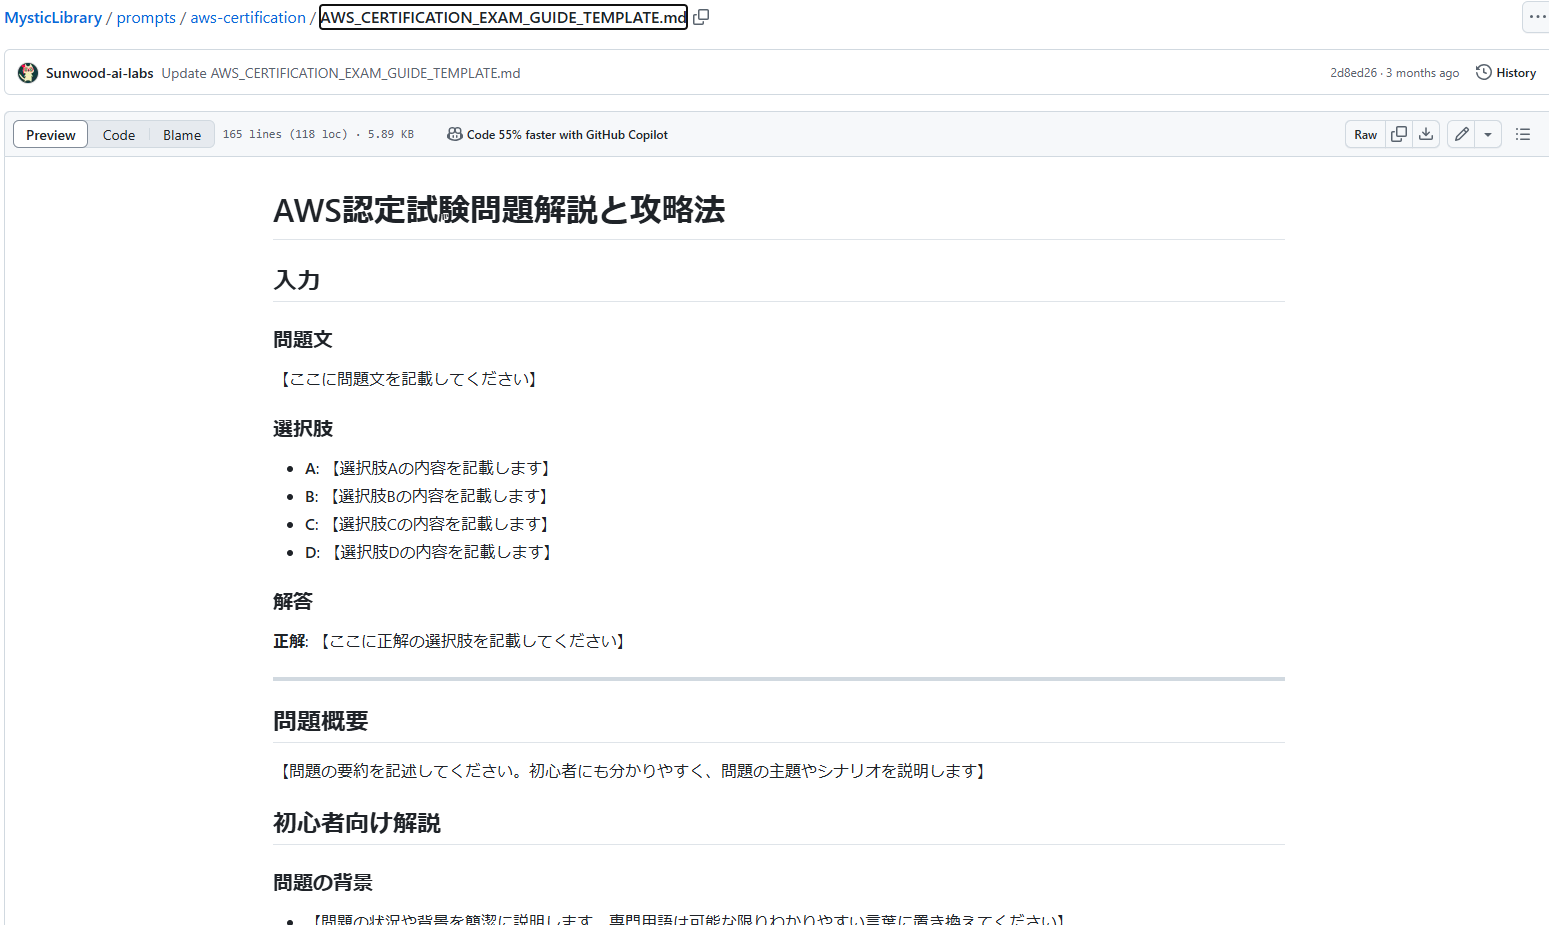Viewport: 1549px width, 925px height.
Task: Open the prompts folder breadcrumb
Action: [146, 18]
